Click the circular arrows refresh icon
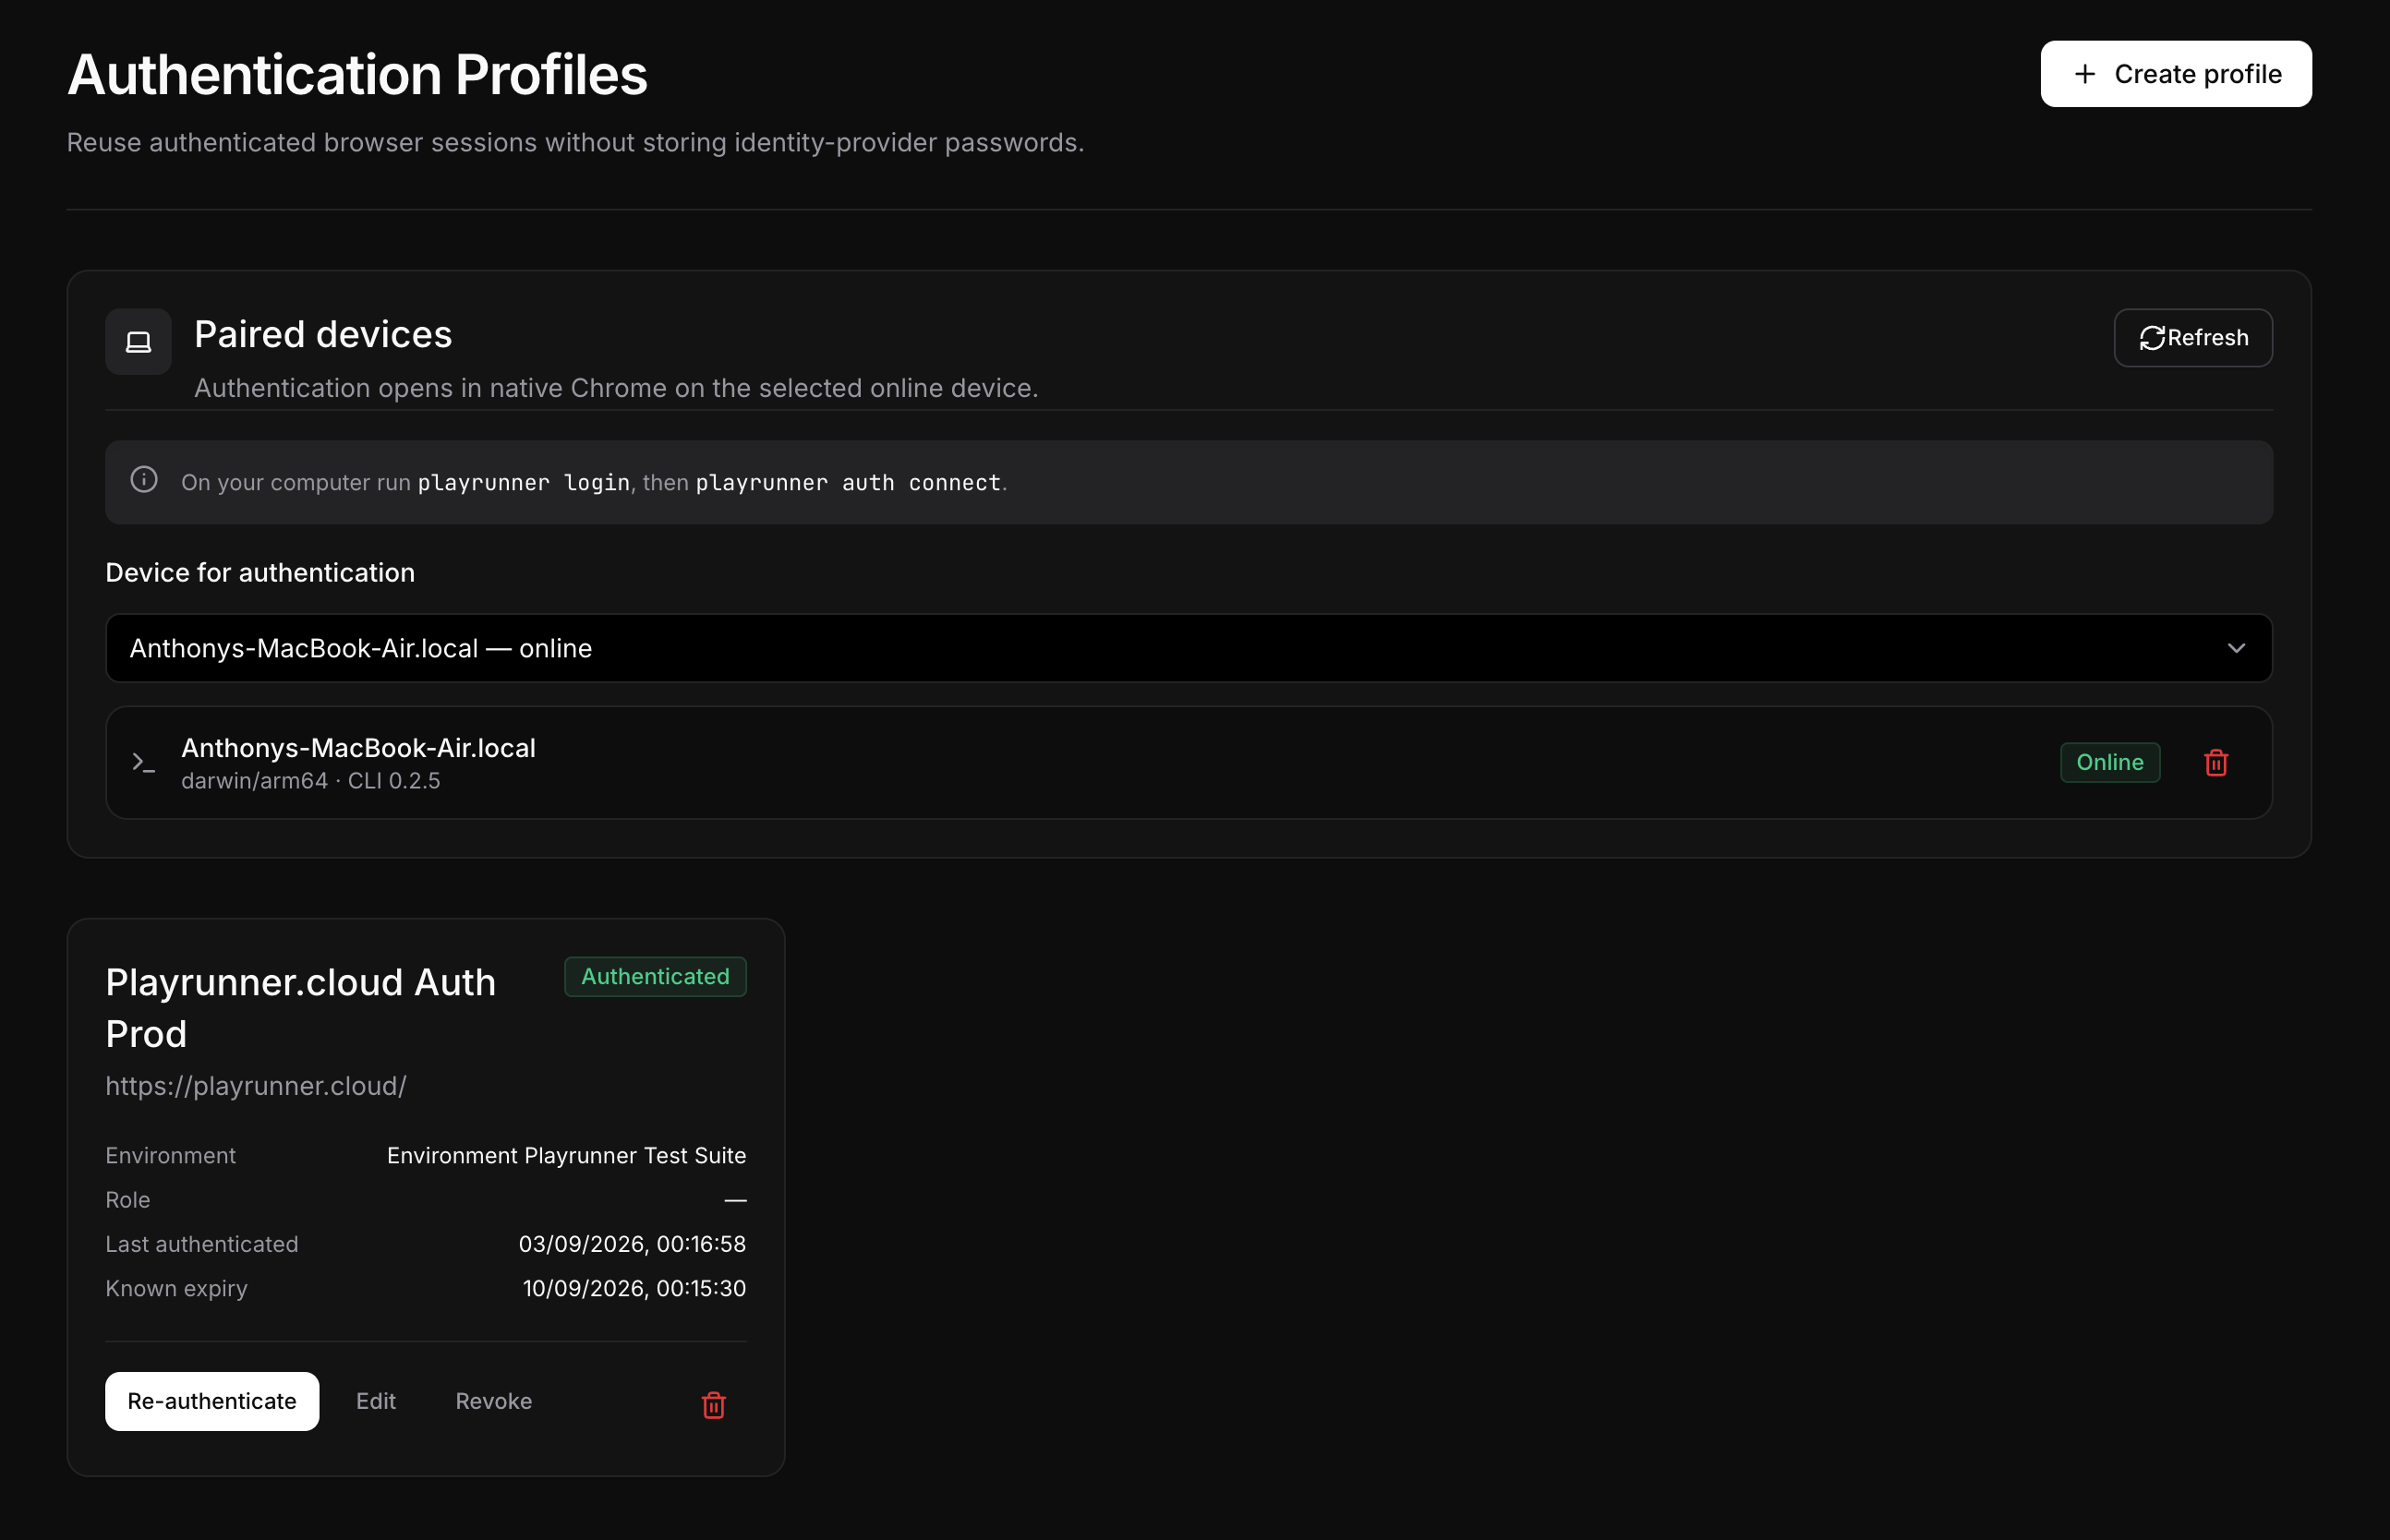The height and width of the screenshot is (1540, 2390). tap(2152, 338)
